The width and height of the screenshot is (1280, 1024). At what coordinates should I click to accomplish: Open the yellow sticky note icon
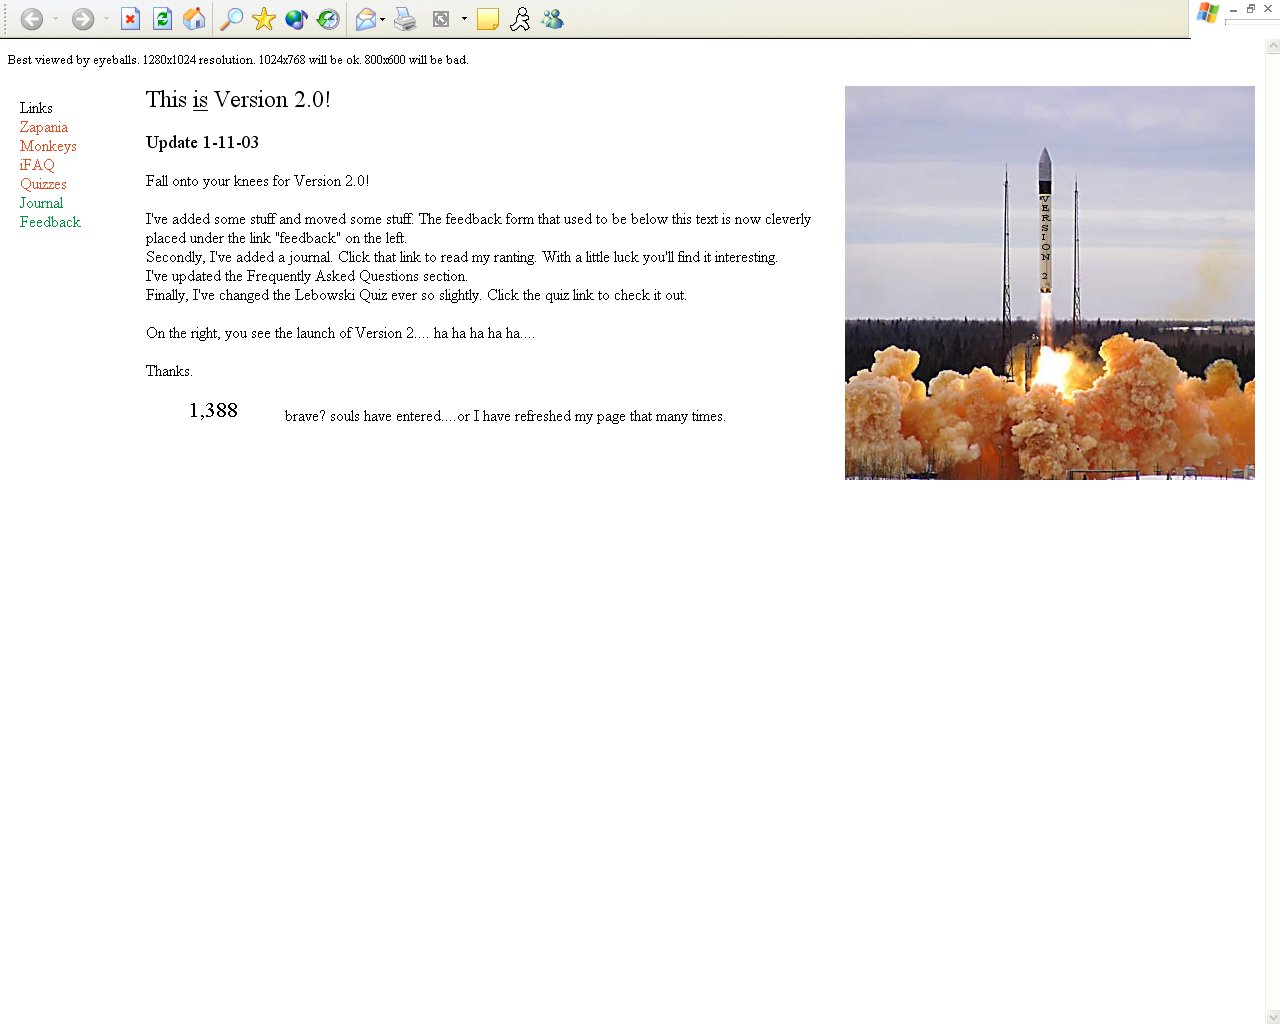tap(488, 19)
